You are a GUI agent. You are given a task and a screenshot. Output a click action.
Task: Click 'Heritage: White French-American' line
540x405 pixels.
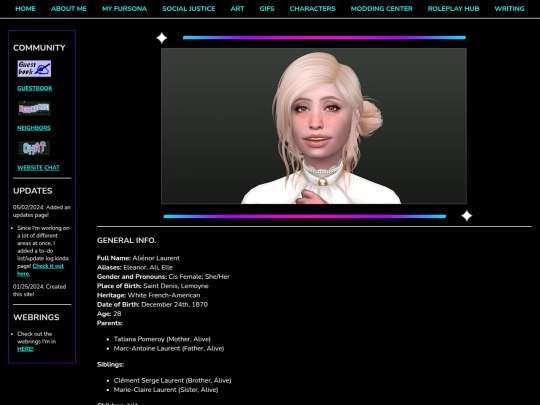tap(148, 295)
